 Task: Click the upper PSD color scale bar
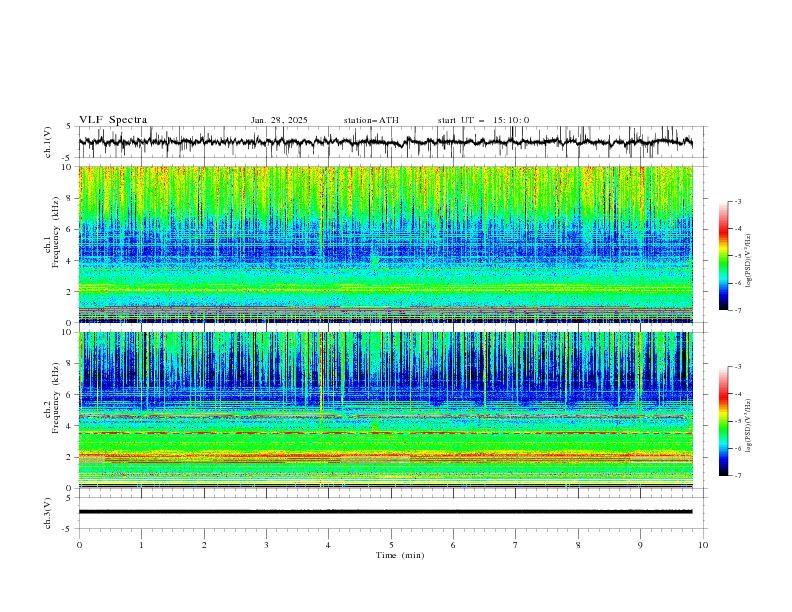click(x=723, y=256)
